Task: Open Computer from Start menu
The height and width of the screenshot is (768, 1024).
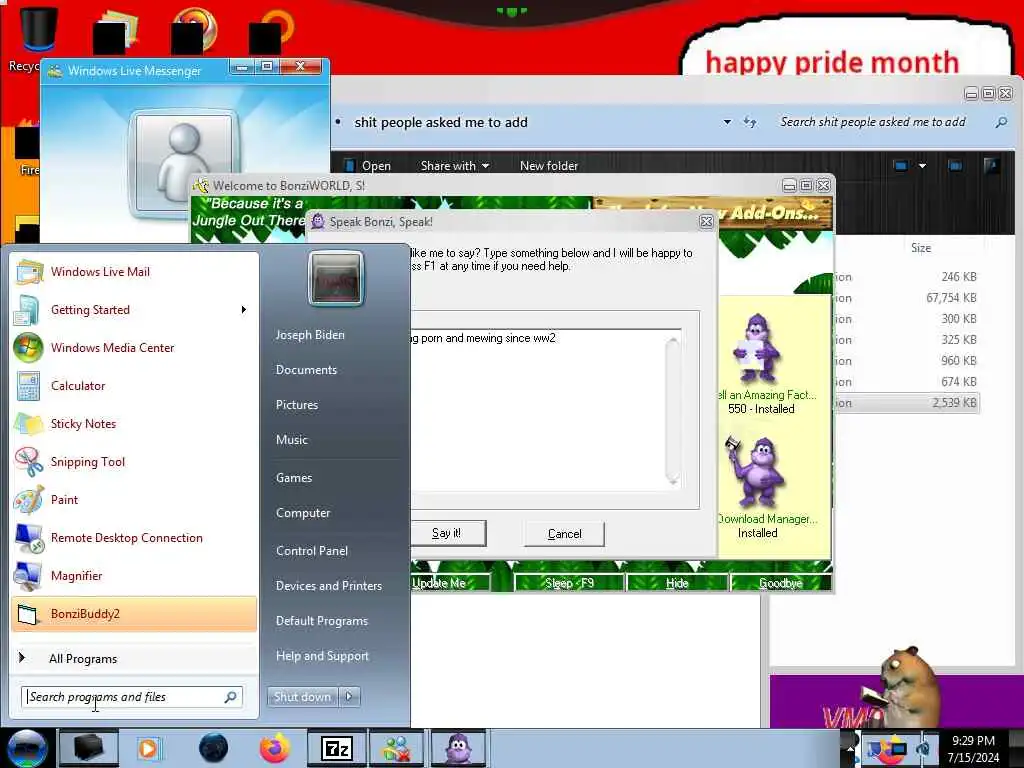Action: [303, 513]
